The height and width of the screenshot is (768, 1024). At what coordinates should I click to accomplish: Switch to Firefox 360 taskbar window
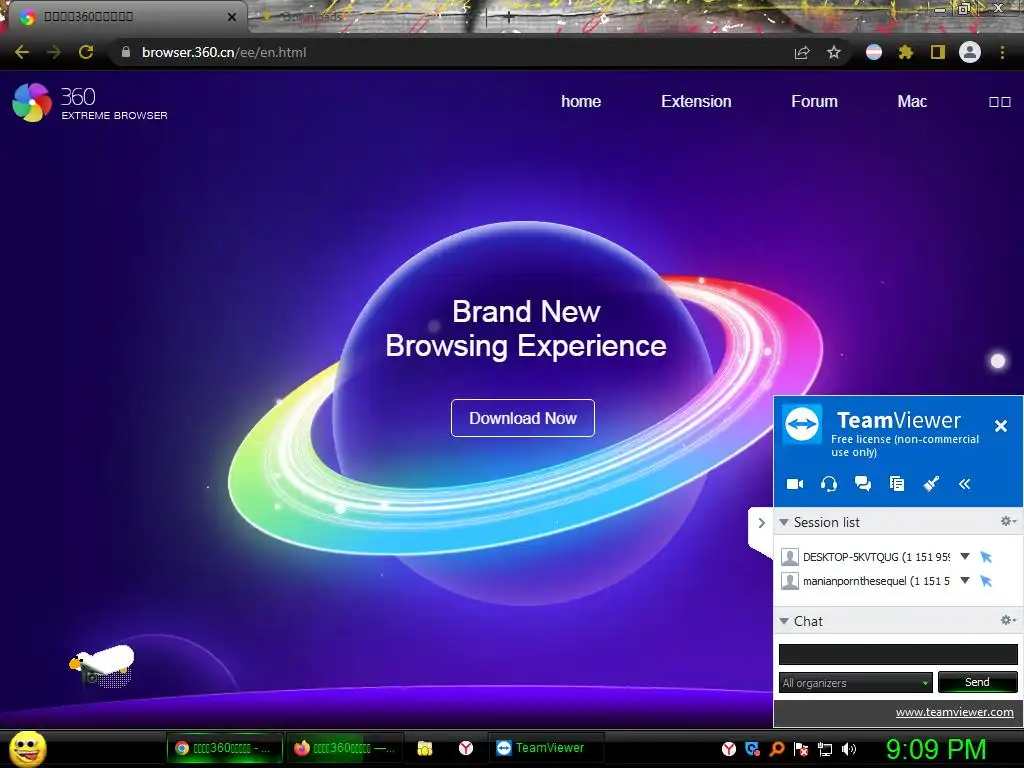click(344, 748)
